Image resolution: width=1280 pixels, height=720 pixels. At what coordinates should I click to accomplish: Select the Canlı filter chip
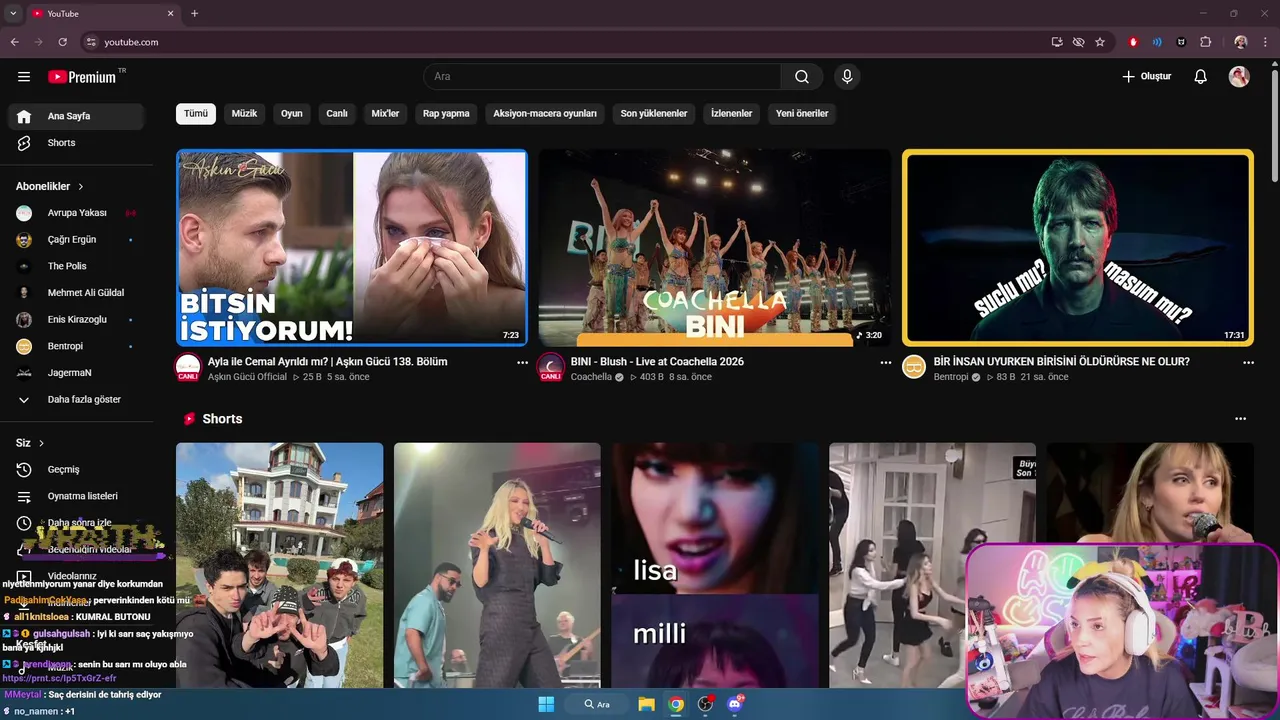337,113
